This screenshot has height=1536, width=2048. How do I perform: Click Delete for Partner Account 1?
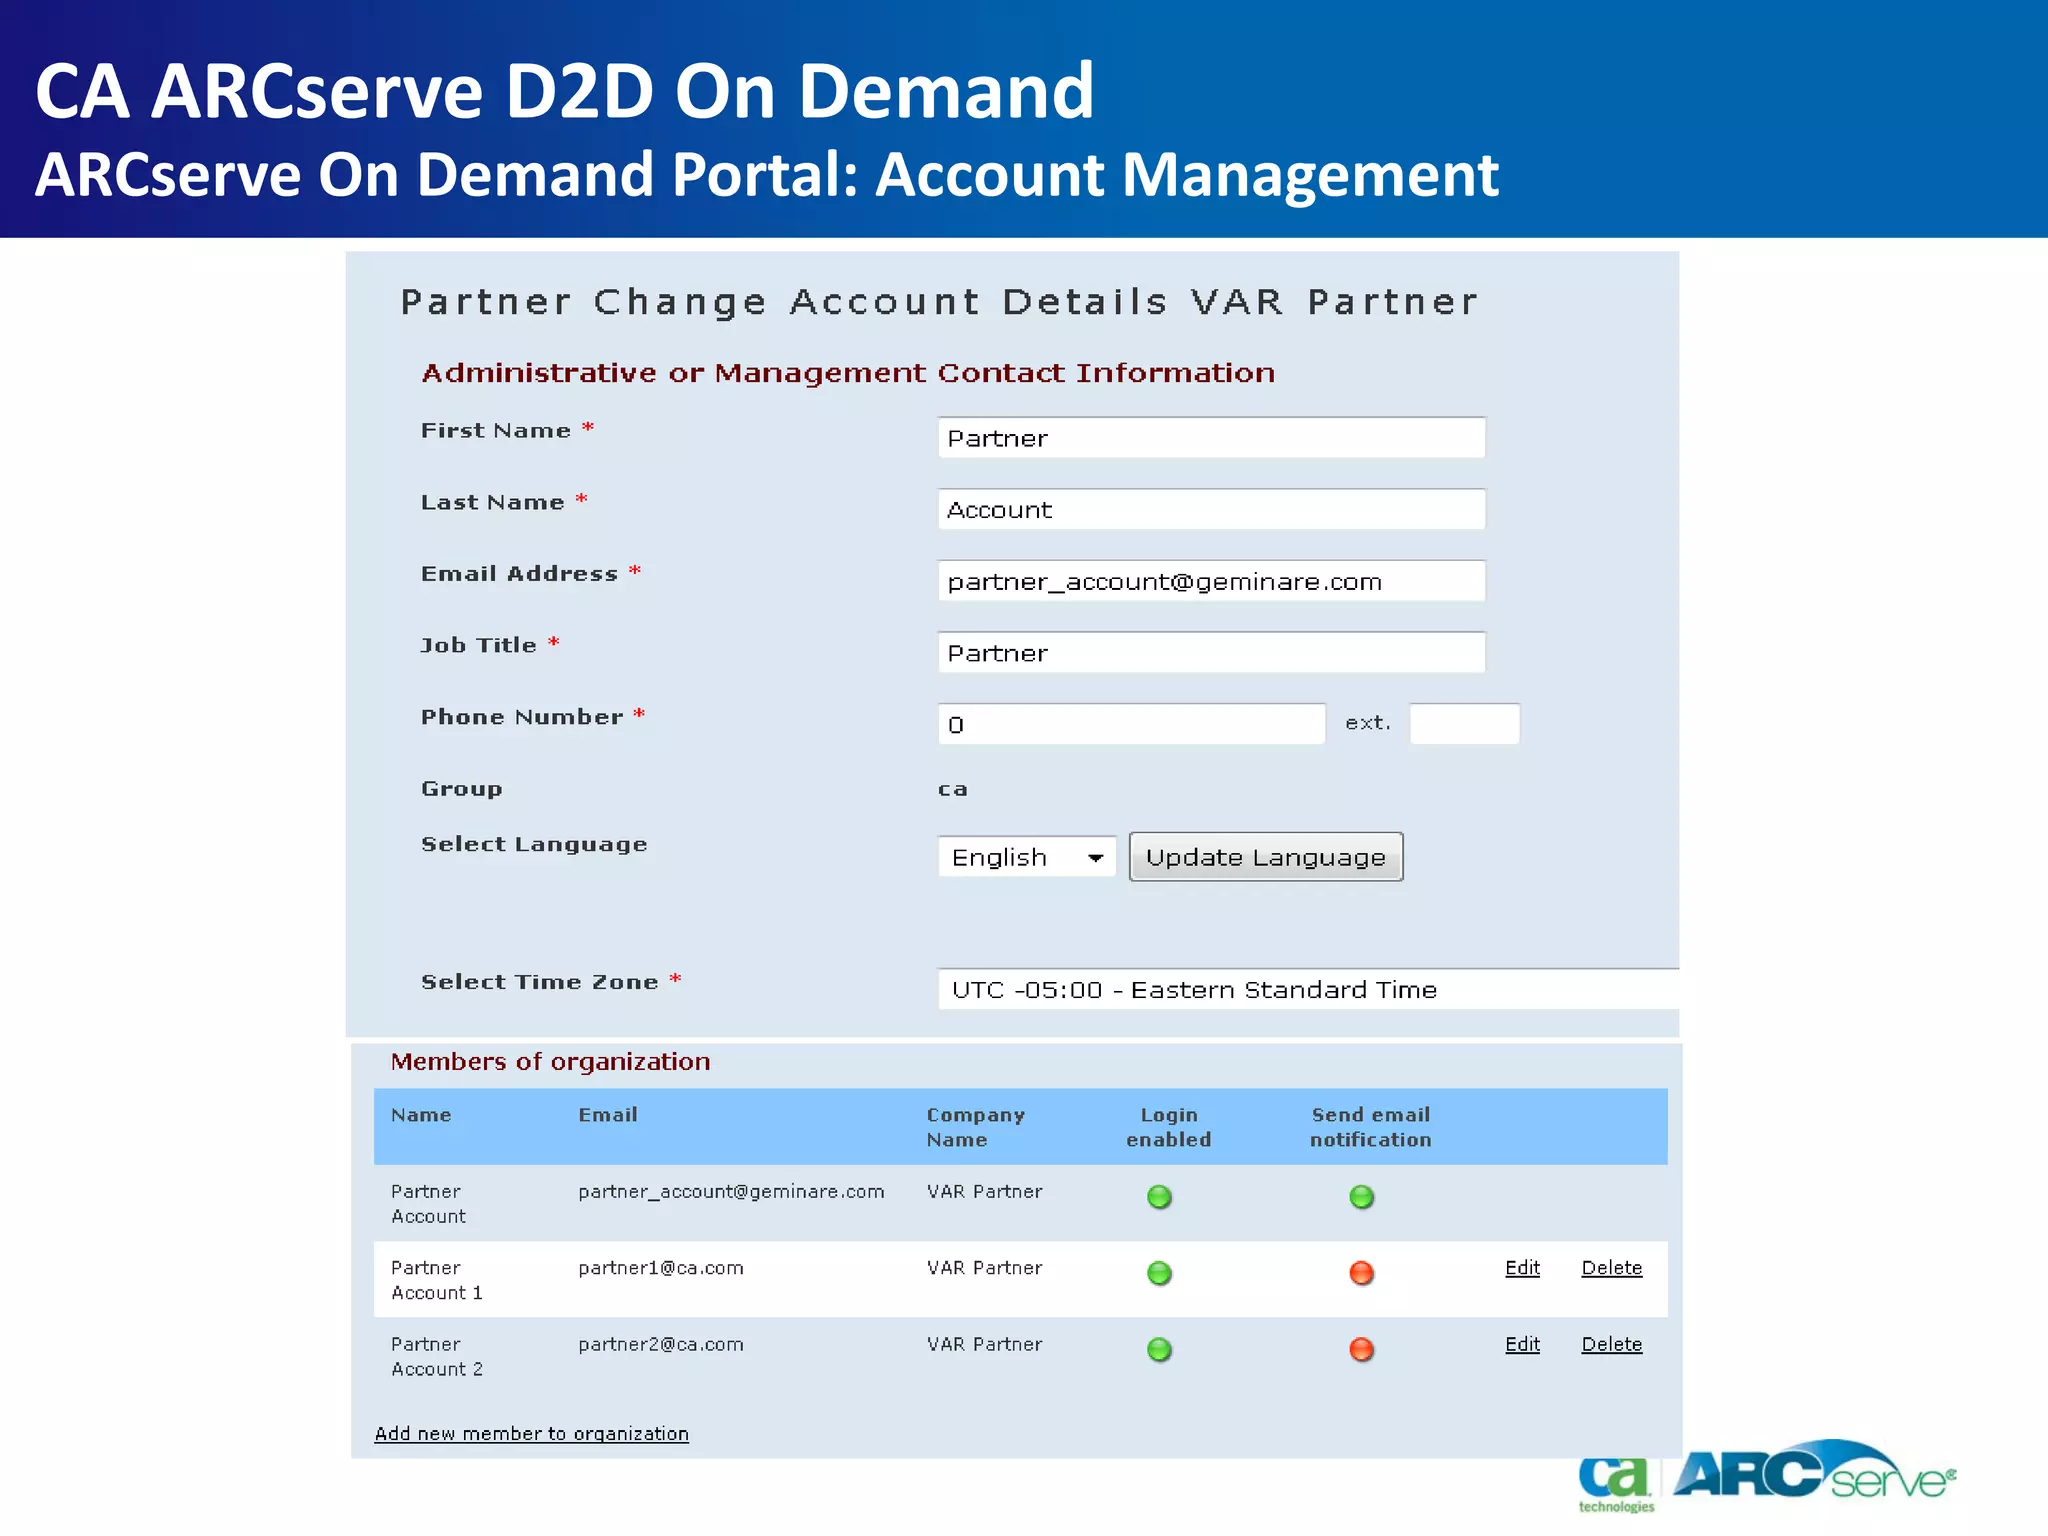point(1611,1268)
